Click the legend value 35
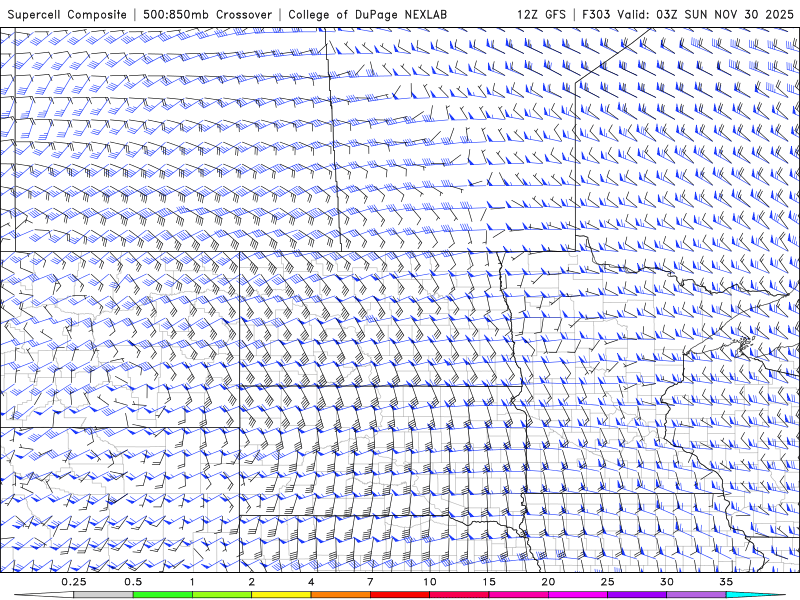The width and height of the screenshot is (800, 600). coord(726,582)
